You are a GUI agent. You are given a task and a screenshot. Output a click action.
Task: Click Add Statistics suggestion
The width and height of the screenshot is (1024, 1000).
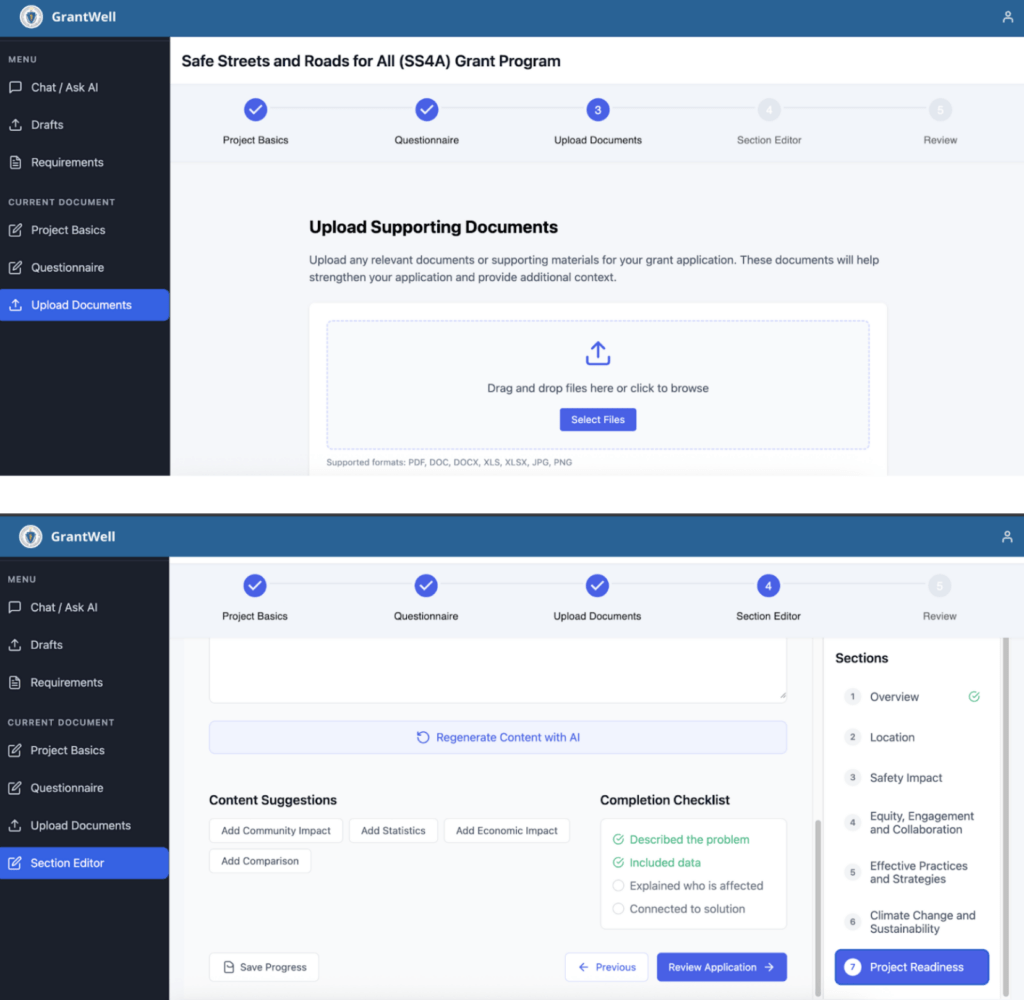393,831
